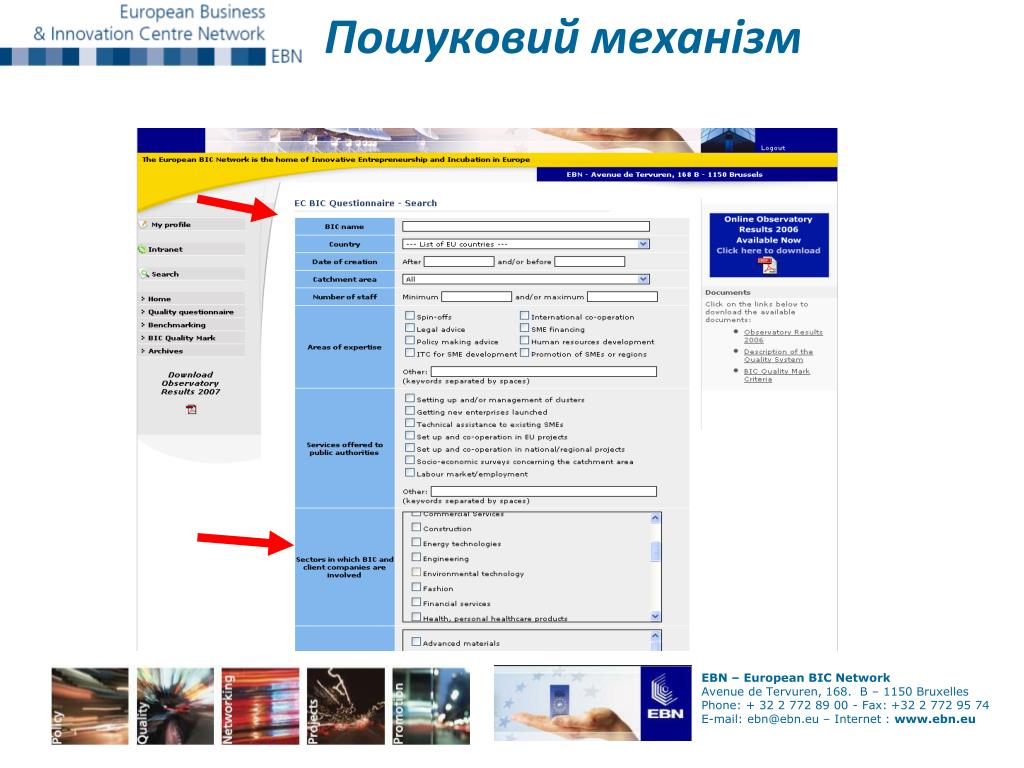Click Download Observatory Results 2007 text
1024x768 pixels.
tap(191, 383)
